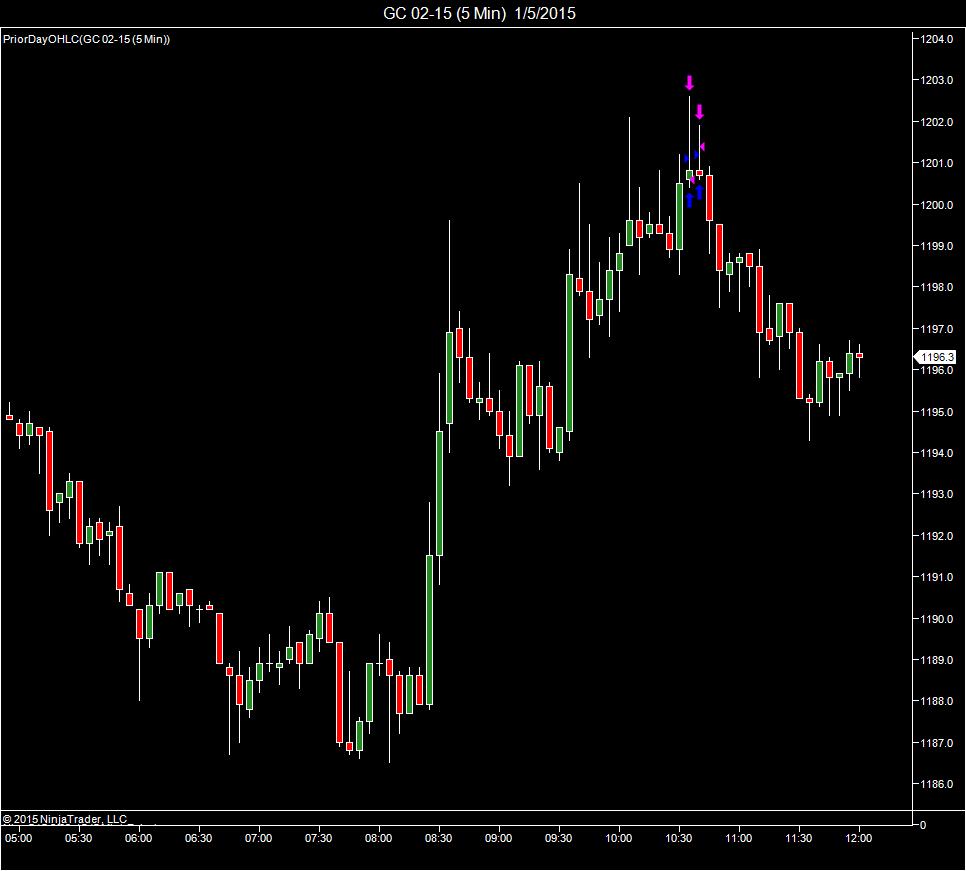Click the 1199.0 price axis label

pos(936,246)
